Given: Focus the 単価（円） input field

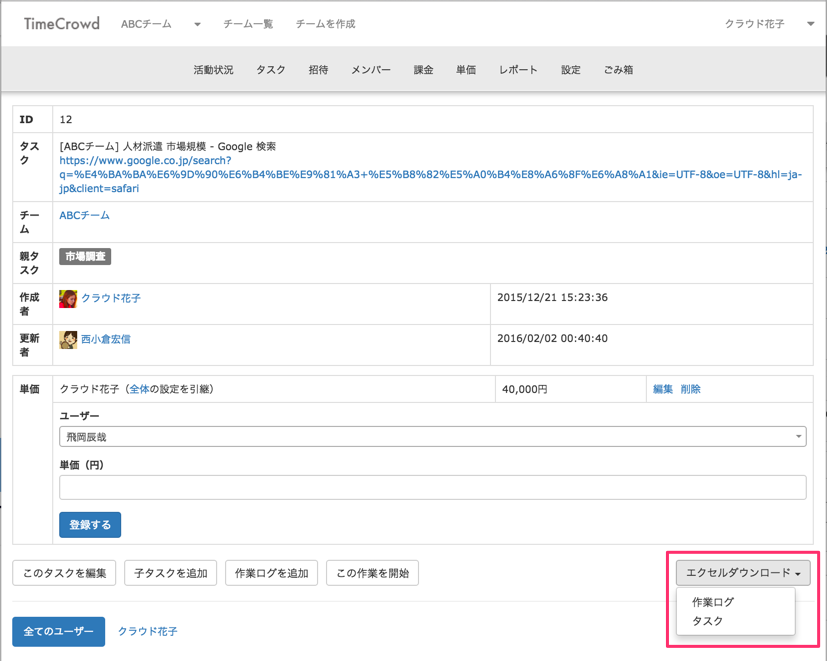Looking at the screenshot, I should (432, 487).
